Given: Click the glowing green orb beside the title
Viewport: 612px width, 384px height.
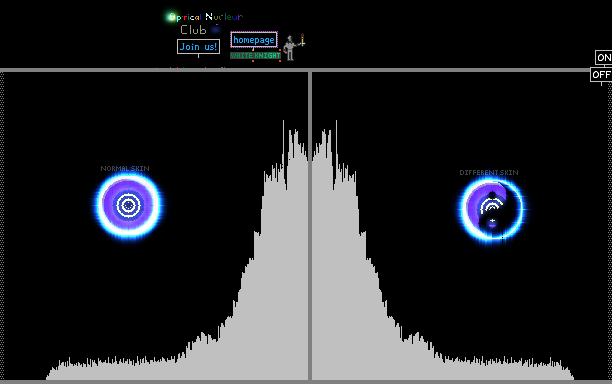Looking at the screenshot, I should (171, 17).
